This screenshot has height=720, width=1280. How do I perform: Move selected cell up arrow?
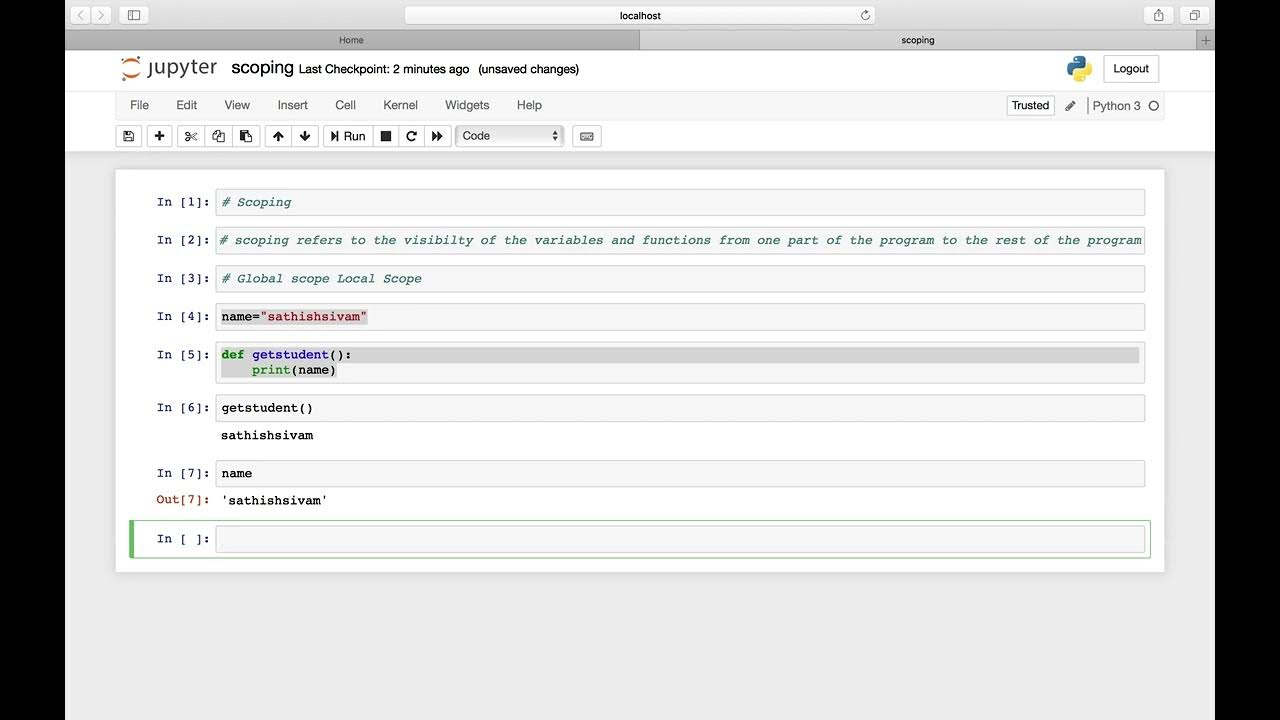pyautogui.click(x=278, y=136)
